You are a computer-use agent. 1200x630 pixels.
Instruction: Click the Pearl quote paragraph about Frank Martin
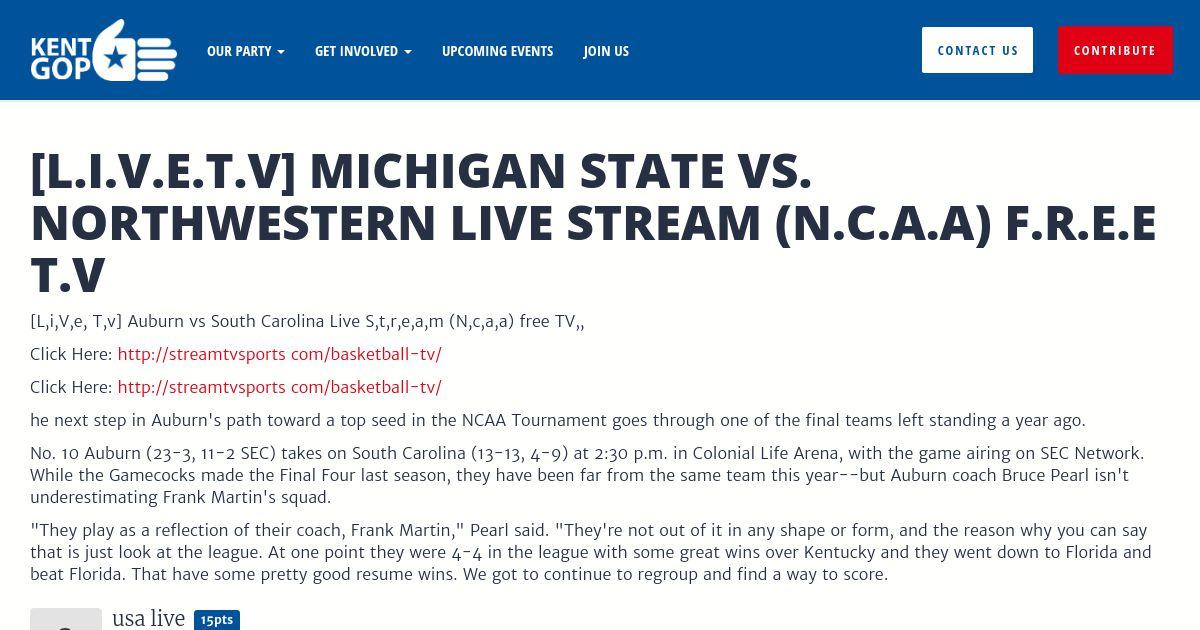[590, 552]
